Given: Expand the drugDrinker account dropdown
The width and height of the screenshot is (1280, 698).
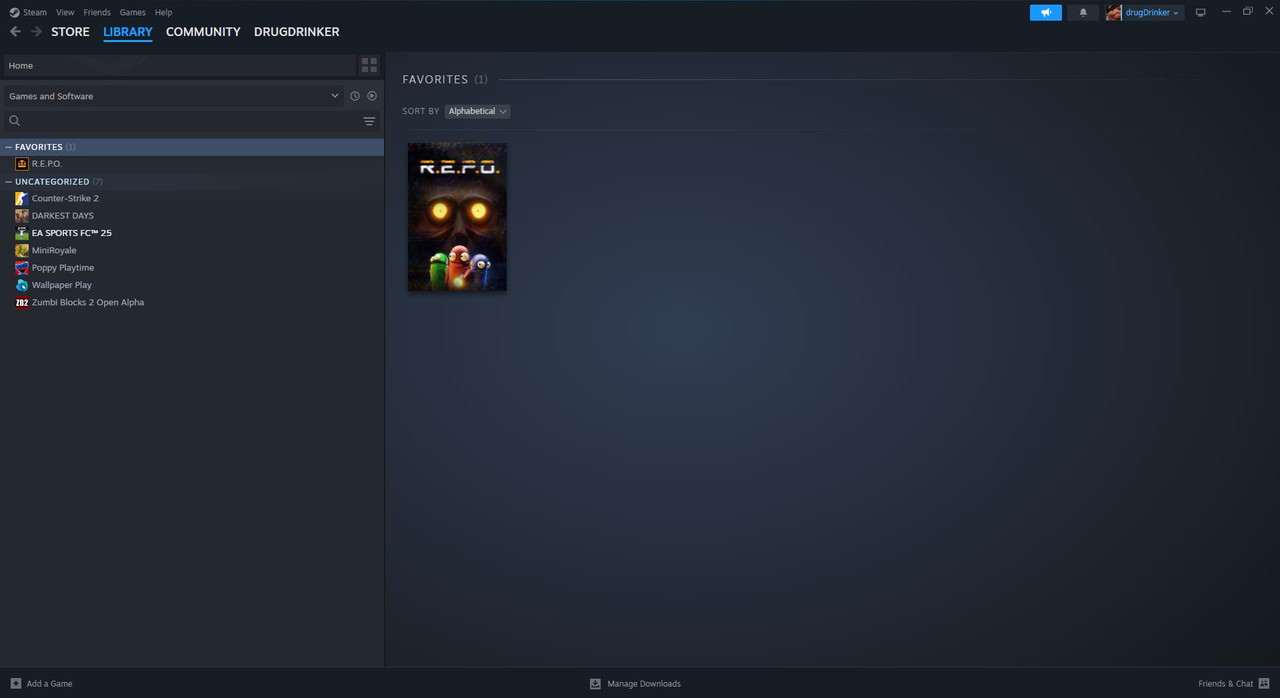Looking at the screenshot, I should click(1152, 12).
